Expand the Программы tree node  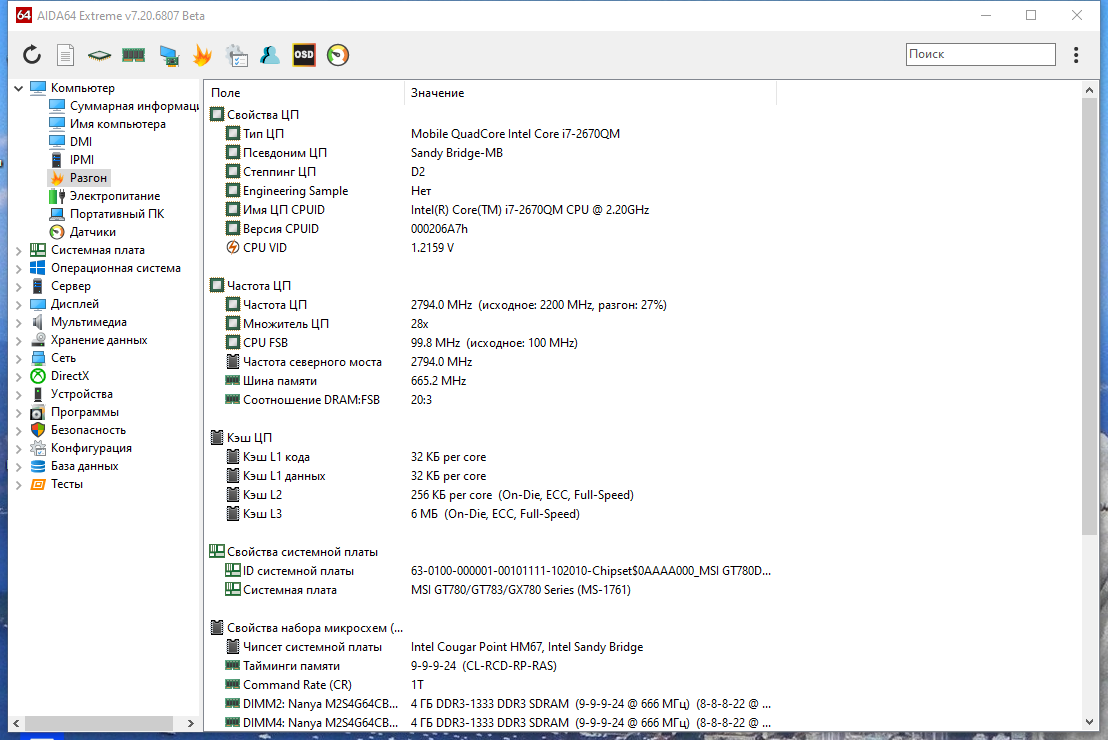tap(19, 413)
